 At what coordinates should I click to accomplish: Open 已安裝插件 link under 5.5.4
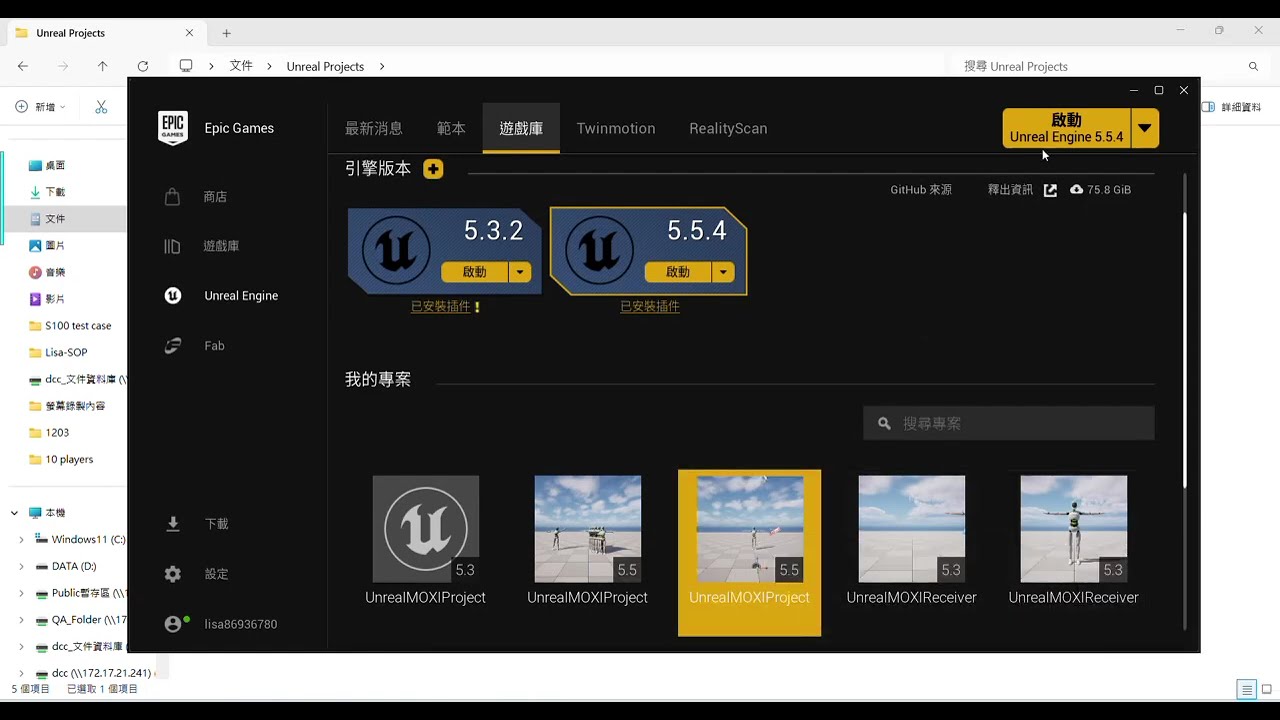pyautogui.click(x=649, y=307)
